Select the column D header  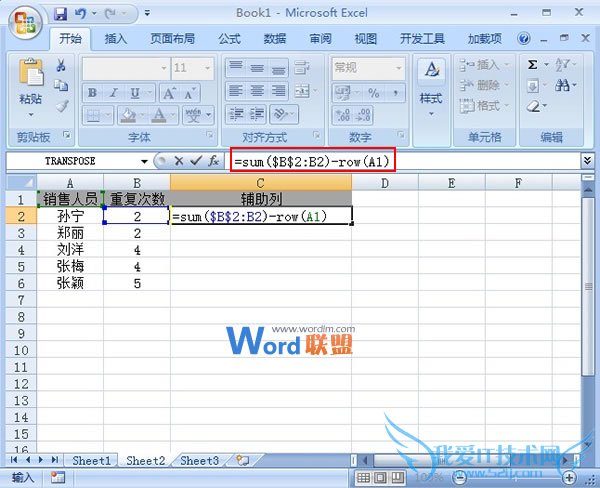tap(385, 183)
